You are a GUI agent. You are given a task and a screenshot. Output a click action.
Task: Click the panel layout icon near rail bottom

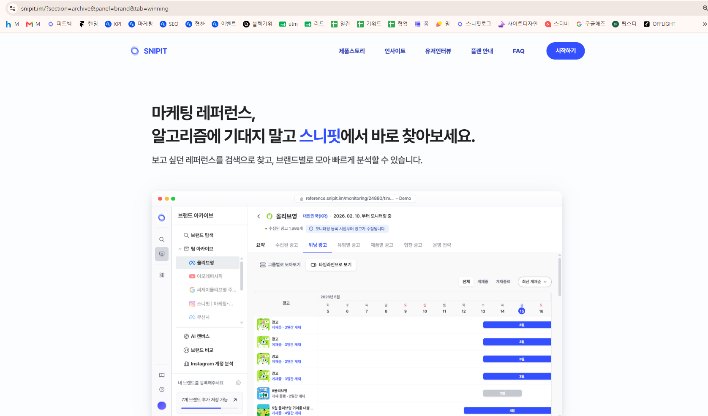click(162, 375)
